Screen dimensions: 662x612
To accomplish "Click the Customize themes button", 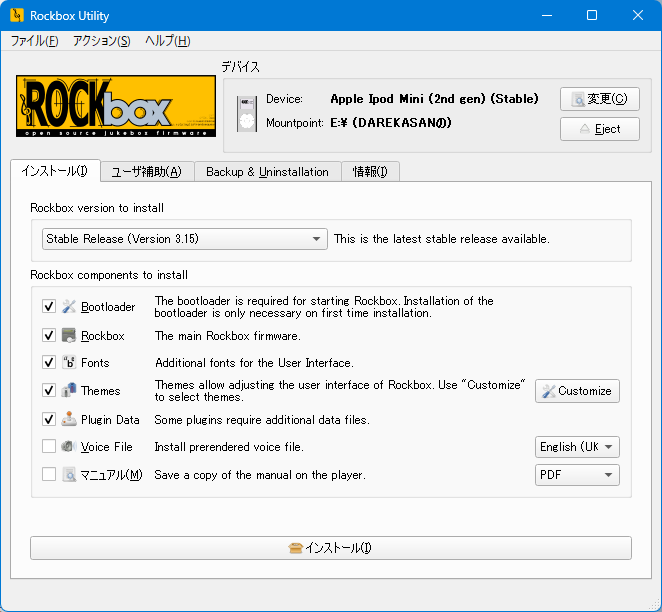I will click(577, 391).
